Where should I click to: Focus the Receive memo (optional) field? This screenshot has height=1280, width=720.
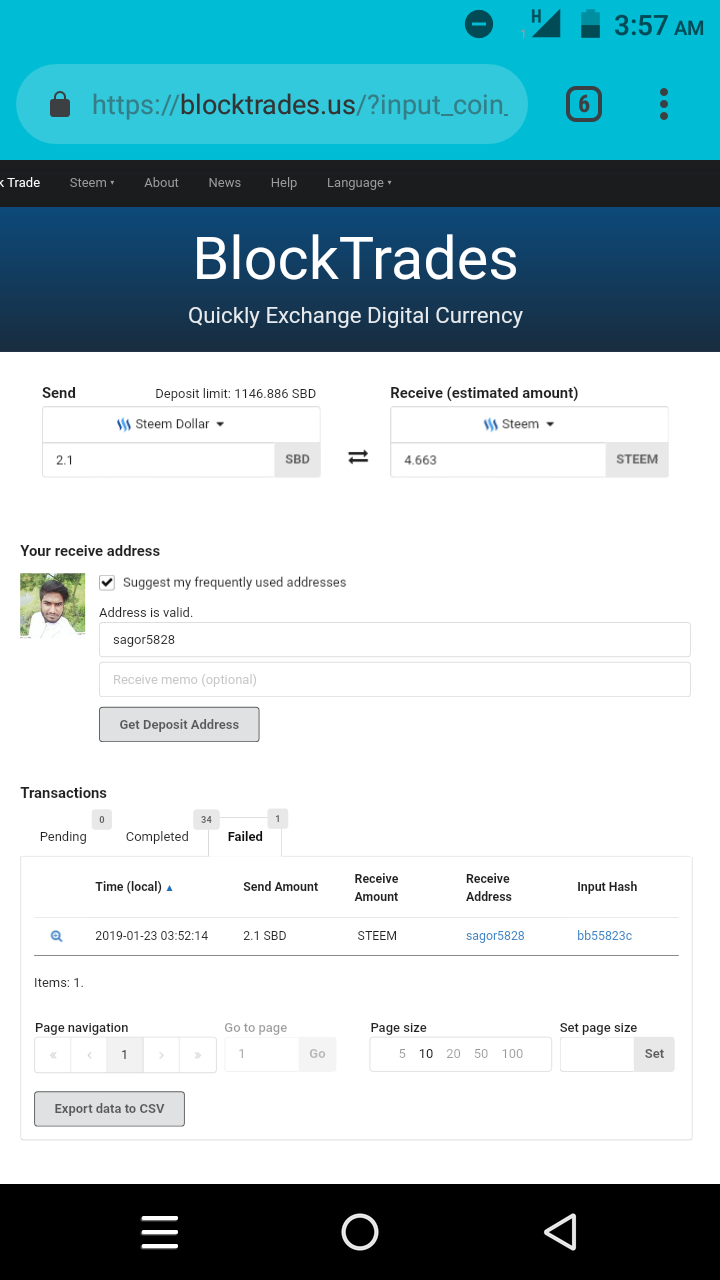394,680
